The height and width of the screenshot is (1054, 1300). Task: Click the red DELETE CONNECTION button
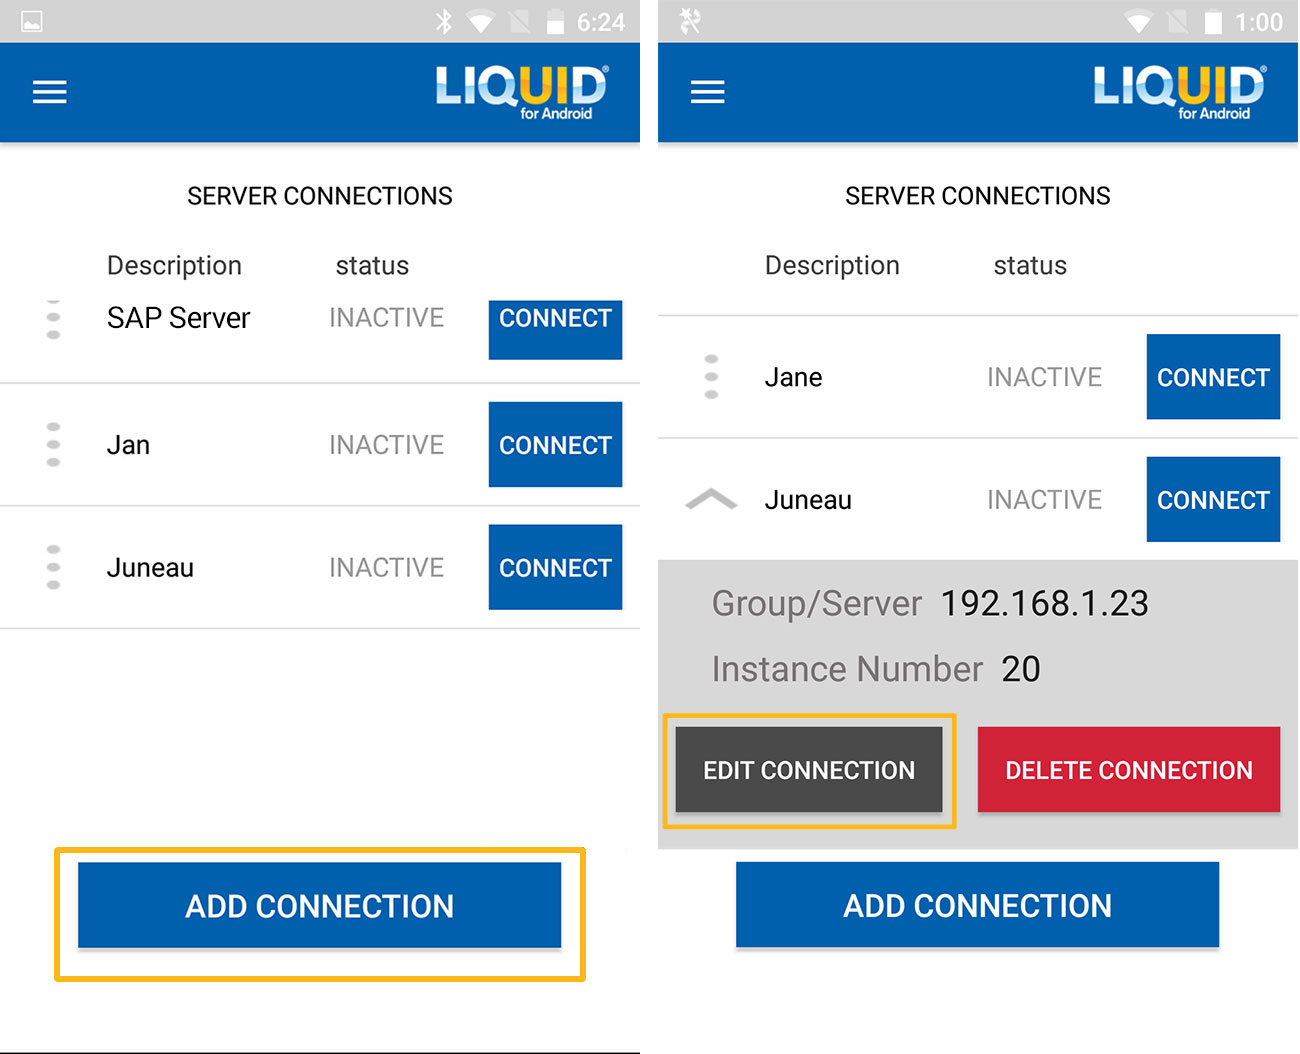point(1128,770)
